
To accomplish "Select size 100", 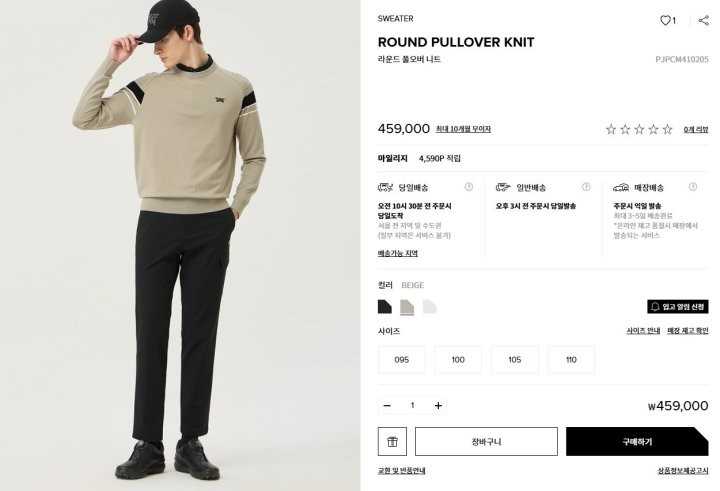I will tap(458, 360).
